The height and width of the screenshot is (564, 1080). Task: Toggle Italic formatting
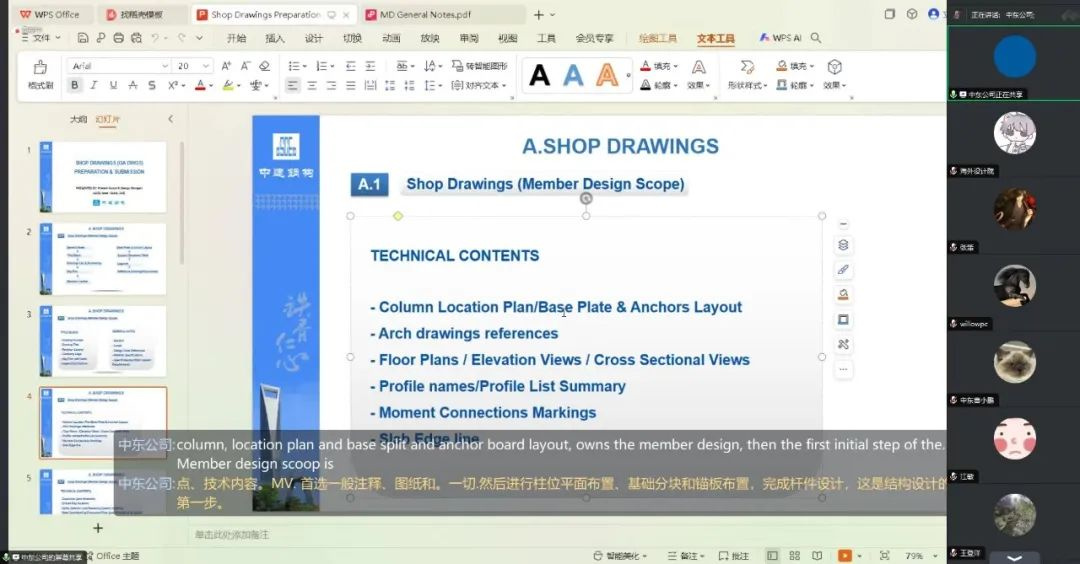click(94, 85)
